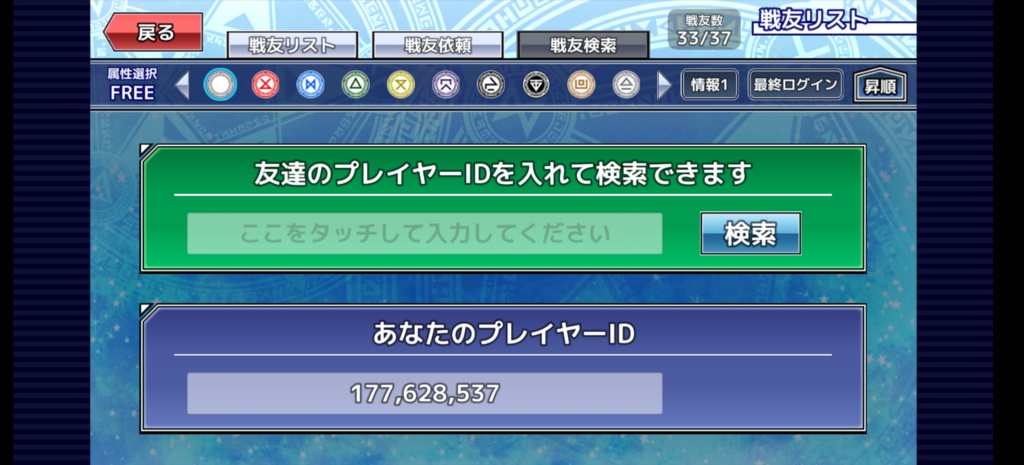Image resolution: width=1024 pixels, height=465 pixels.
Task: Tap the player ID input field
Action: pos(424,233)
